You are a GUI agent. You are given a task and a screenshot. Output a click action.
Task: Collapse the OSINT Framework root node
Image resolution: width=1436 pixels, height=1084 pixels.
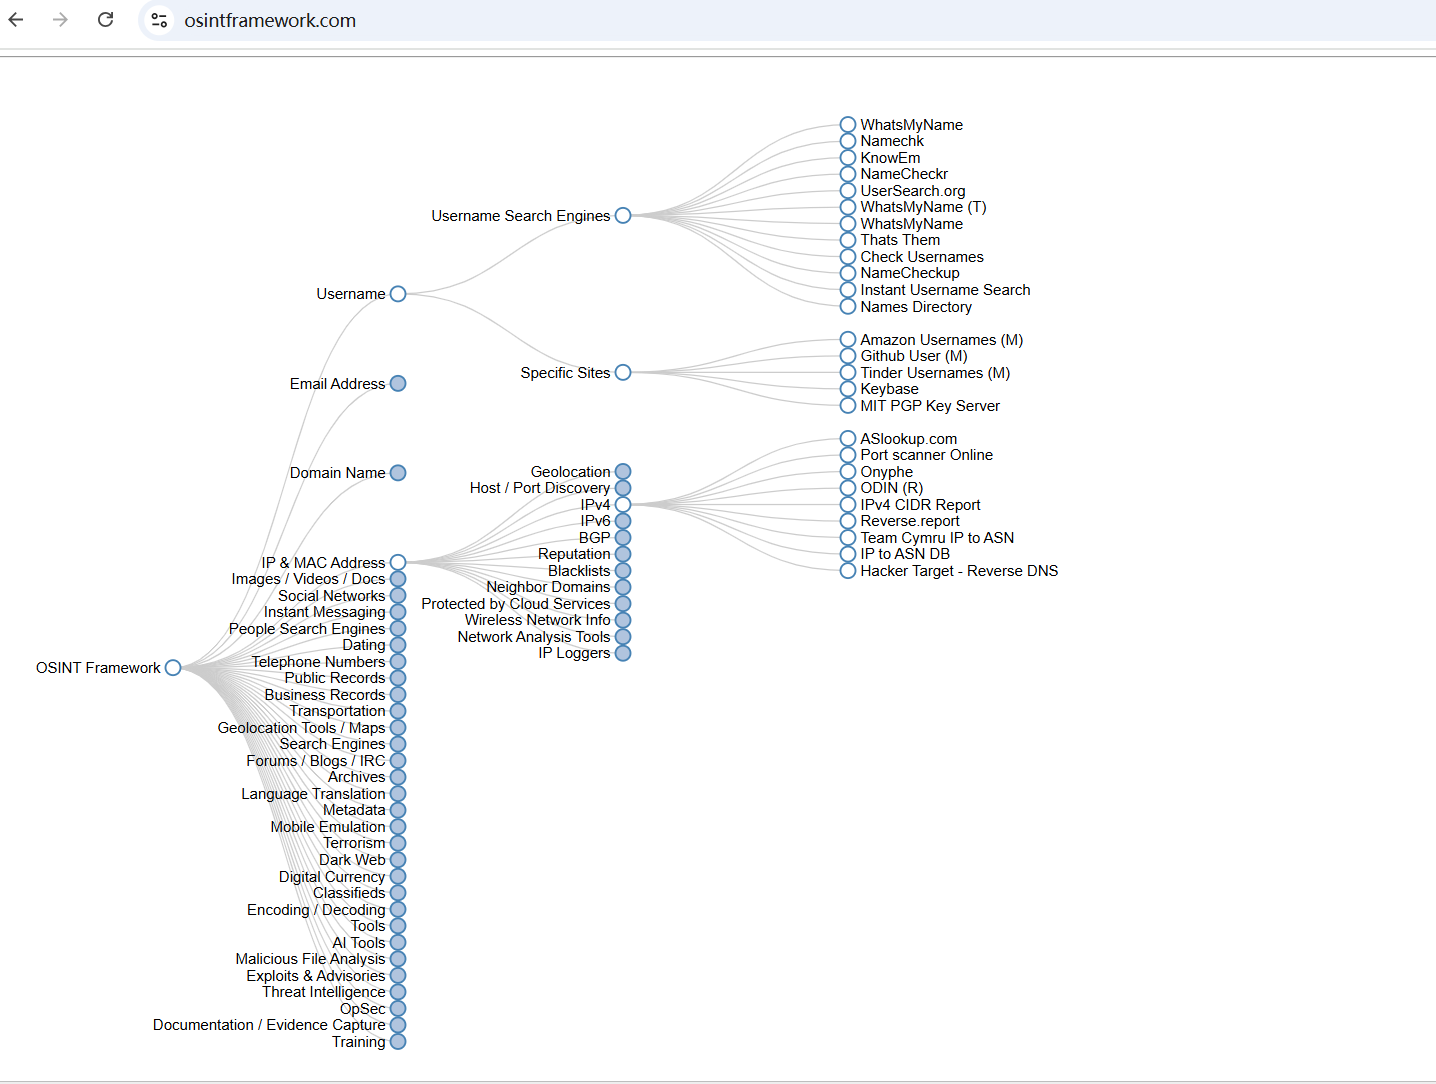[x=173, y=668]
